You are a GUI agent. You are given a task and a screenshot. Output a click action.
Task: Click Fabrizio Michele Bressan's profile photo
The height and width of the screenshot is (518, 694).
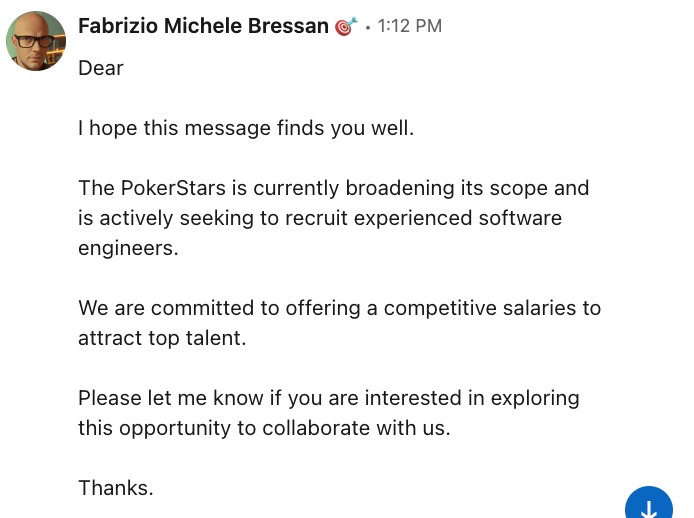click(37, 41)
